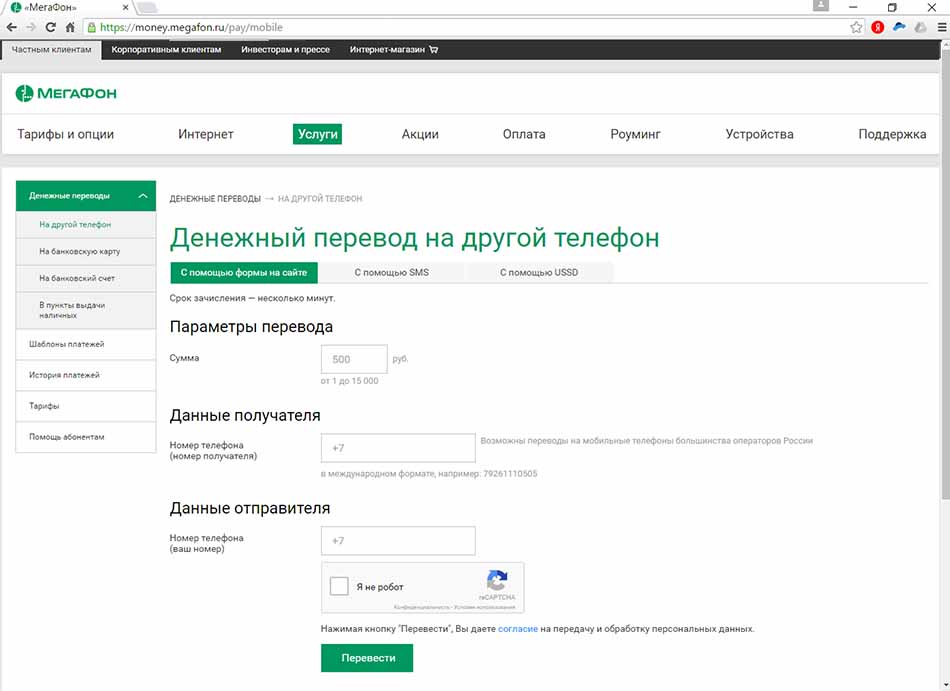Screen dimensions: 950x691
Task: Click the green padlock in the address bar
Action: (x=91, y=27)
